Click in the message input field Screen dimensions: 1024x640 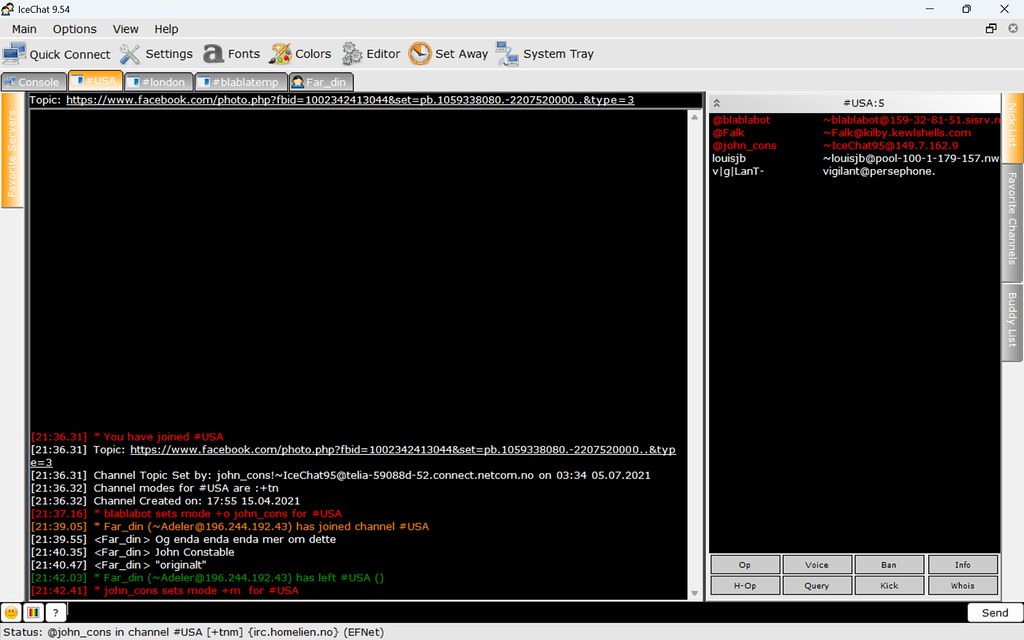point(516,613)
